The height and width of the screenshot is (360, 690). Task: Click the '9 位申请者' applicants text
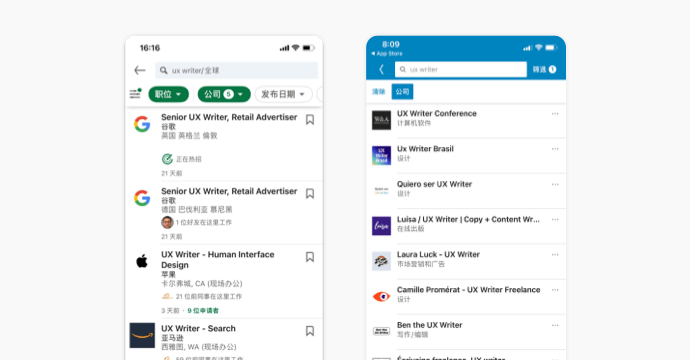point(203,311)
